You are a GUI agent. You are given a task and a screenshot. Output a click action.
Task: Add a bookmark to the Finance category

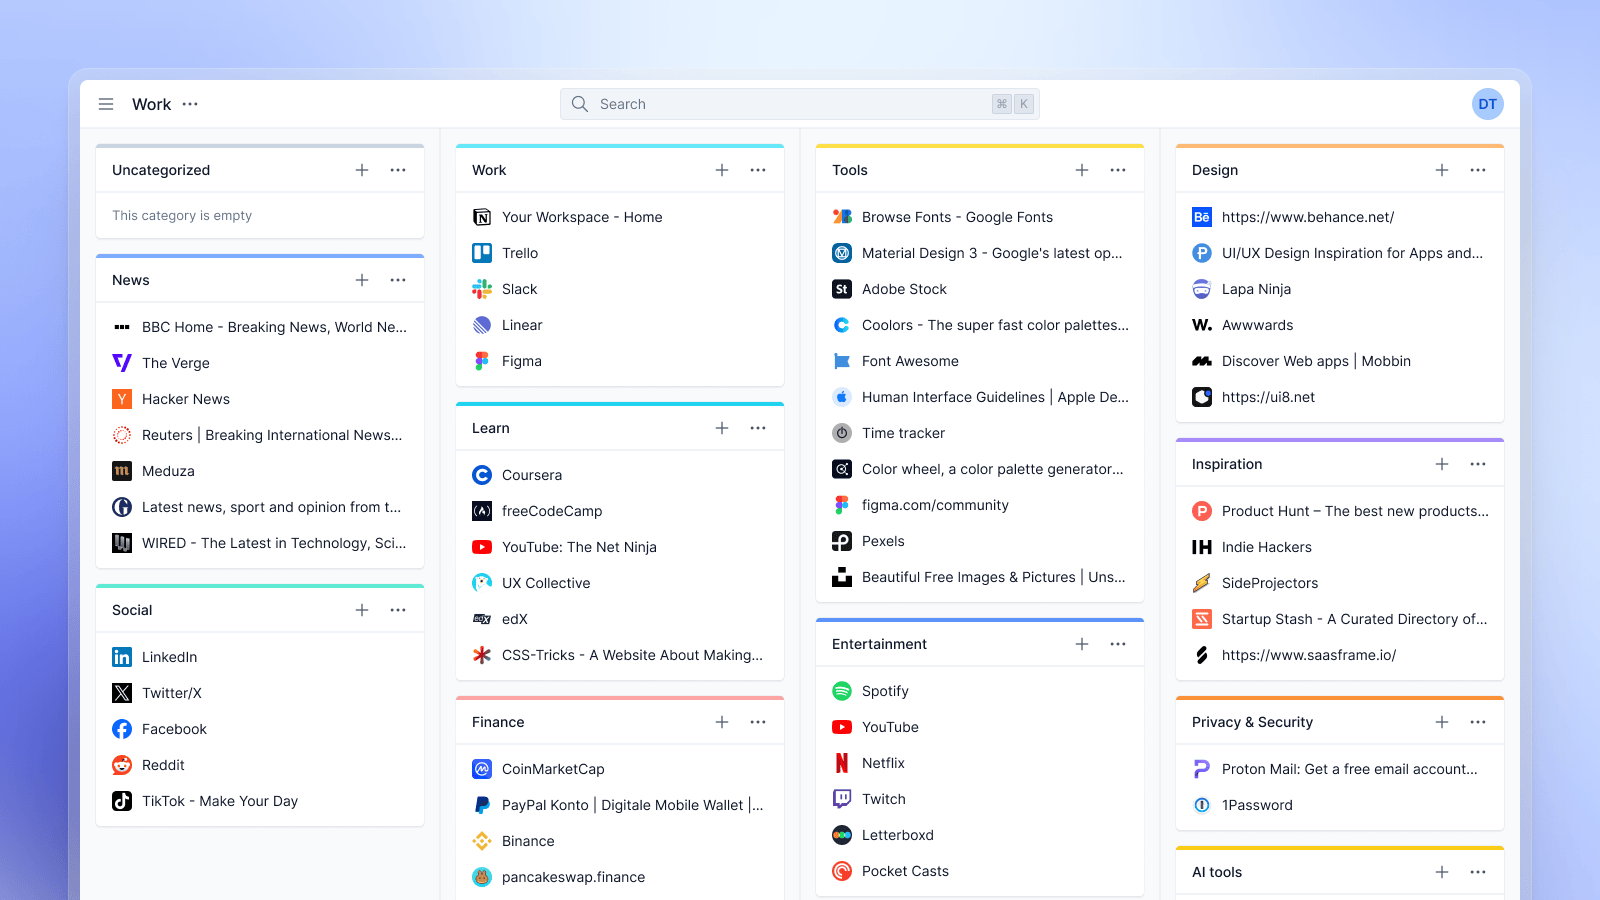[722, 722]
